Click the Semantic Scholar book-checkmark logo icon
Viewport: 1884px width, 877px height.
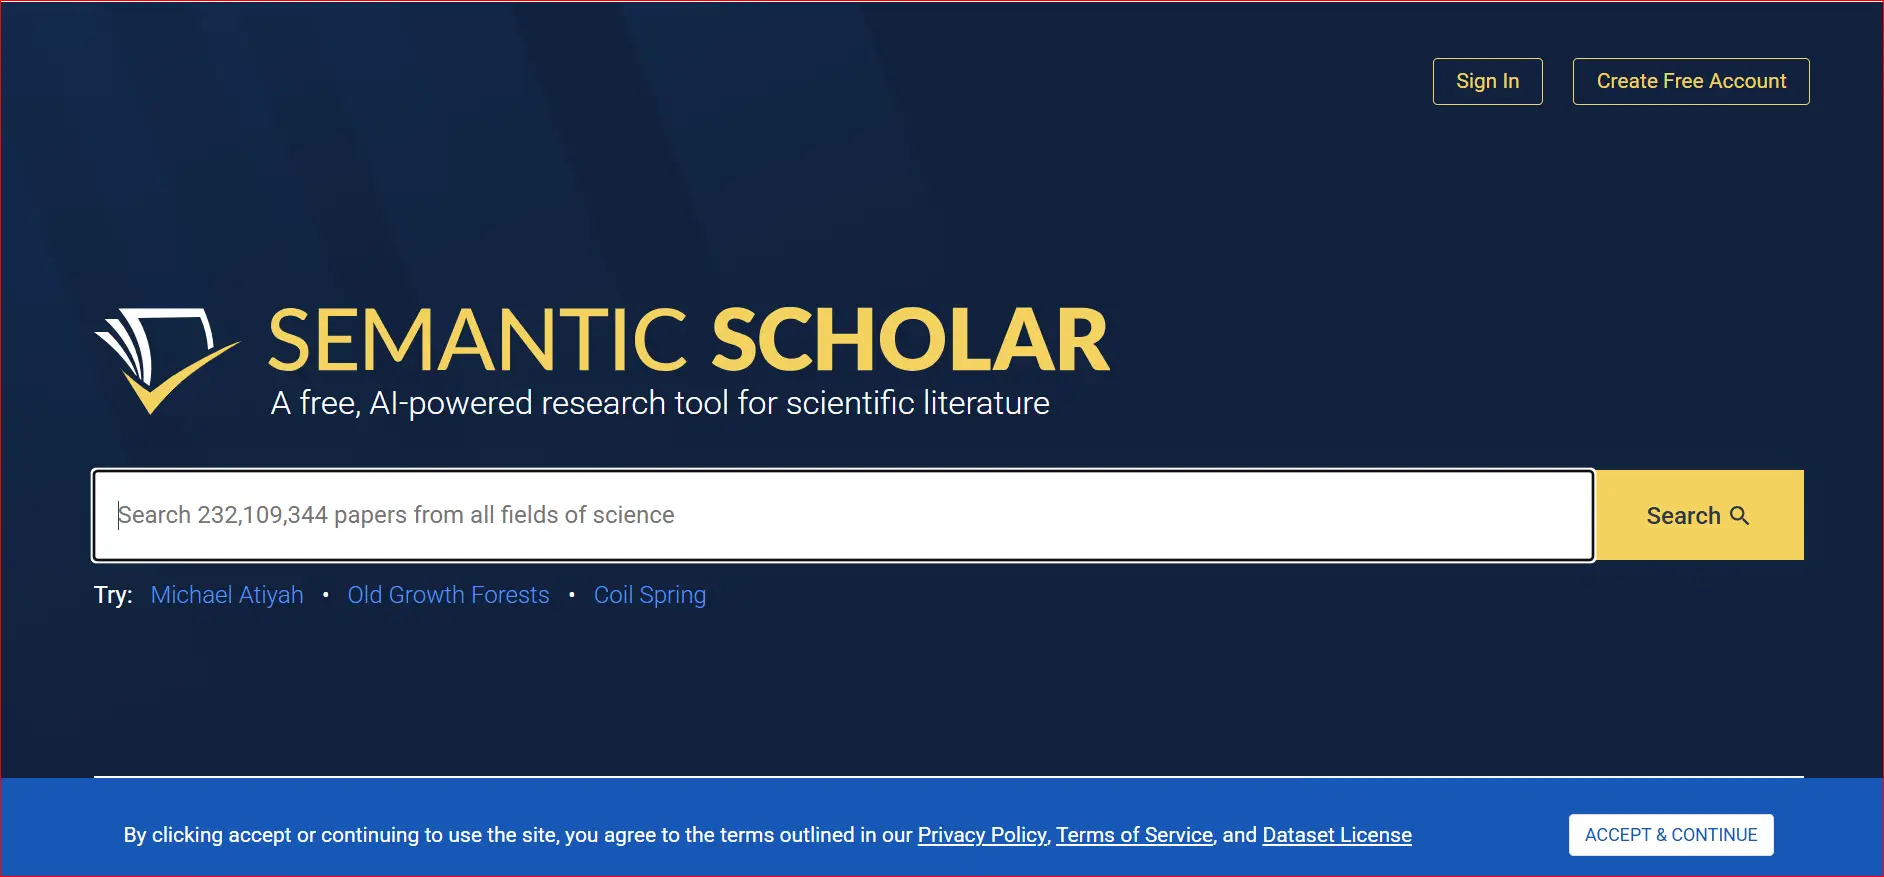point(165,359)
